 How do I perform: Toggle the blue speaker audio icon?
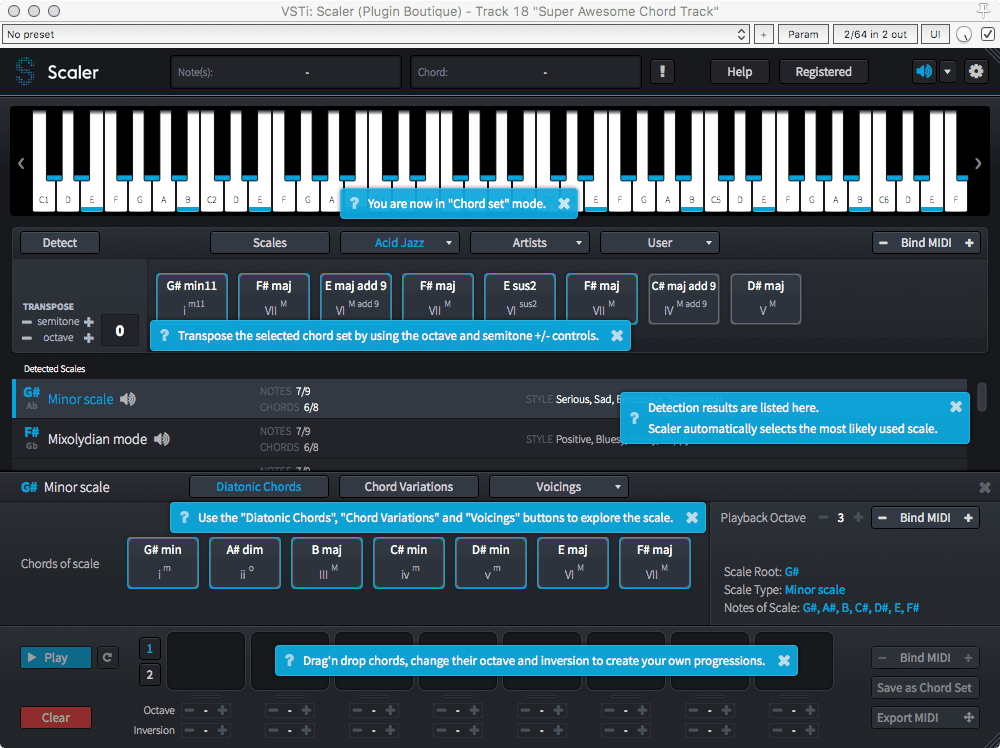(924, 72)
